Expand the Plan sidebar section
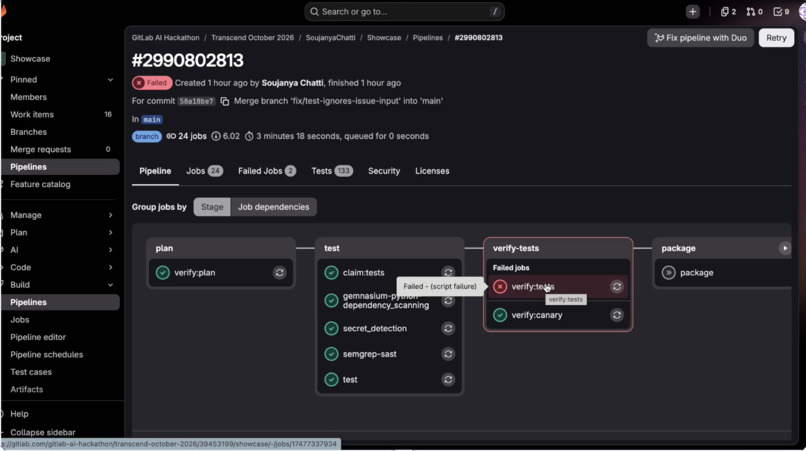 coord(110,232)
